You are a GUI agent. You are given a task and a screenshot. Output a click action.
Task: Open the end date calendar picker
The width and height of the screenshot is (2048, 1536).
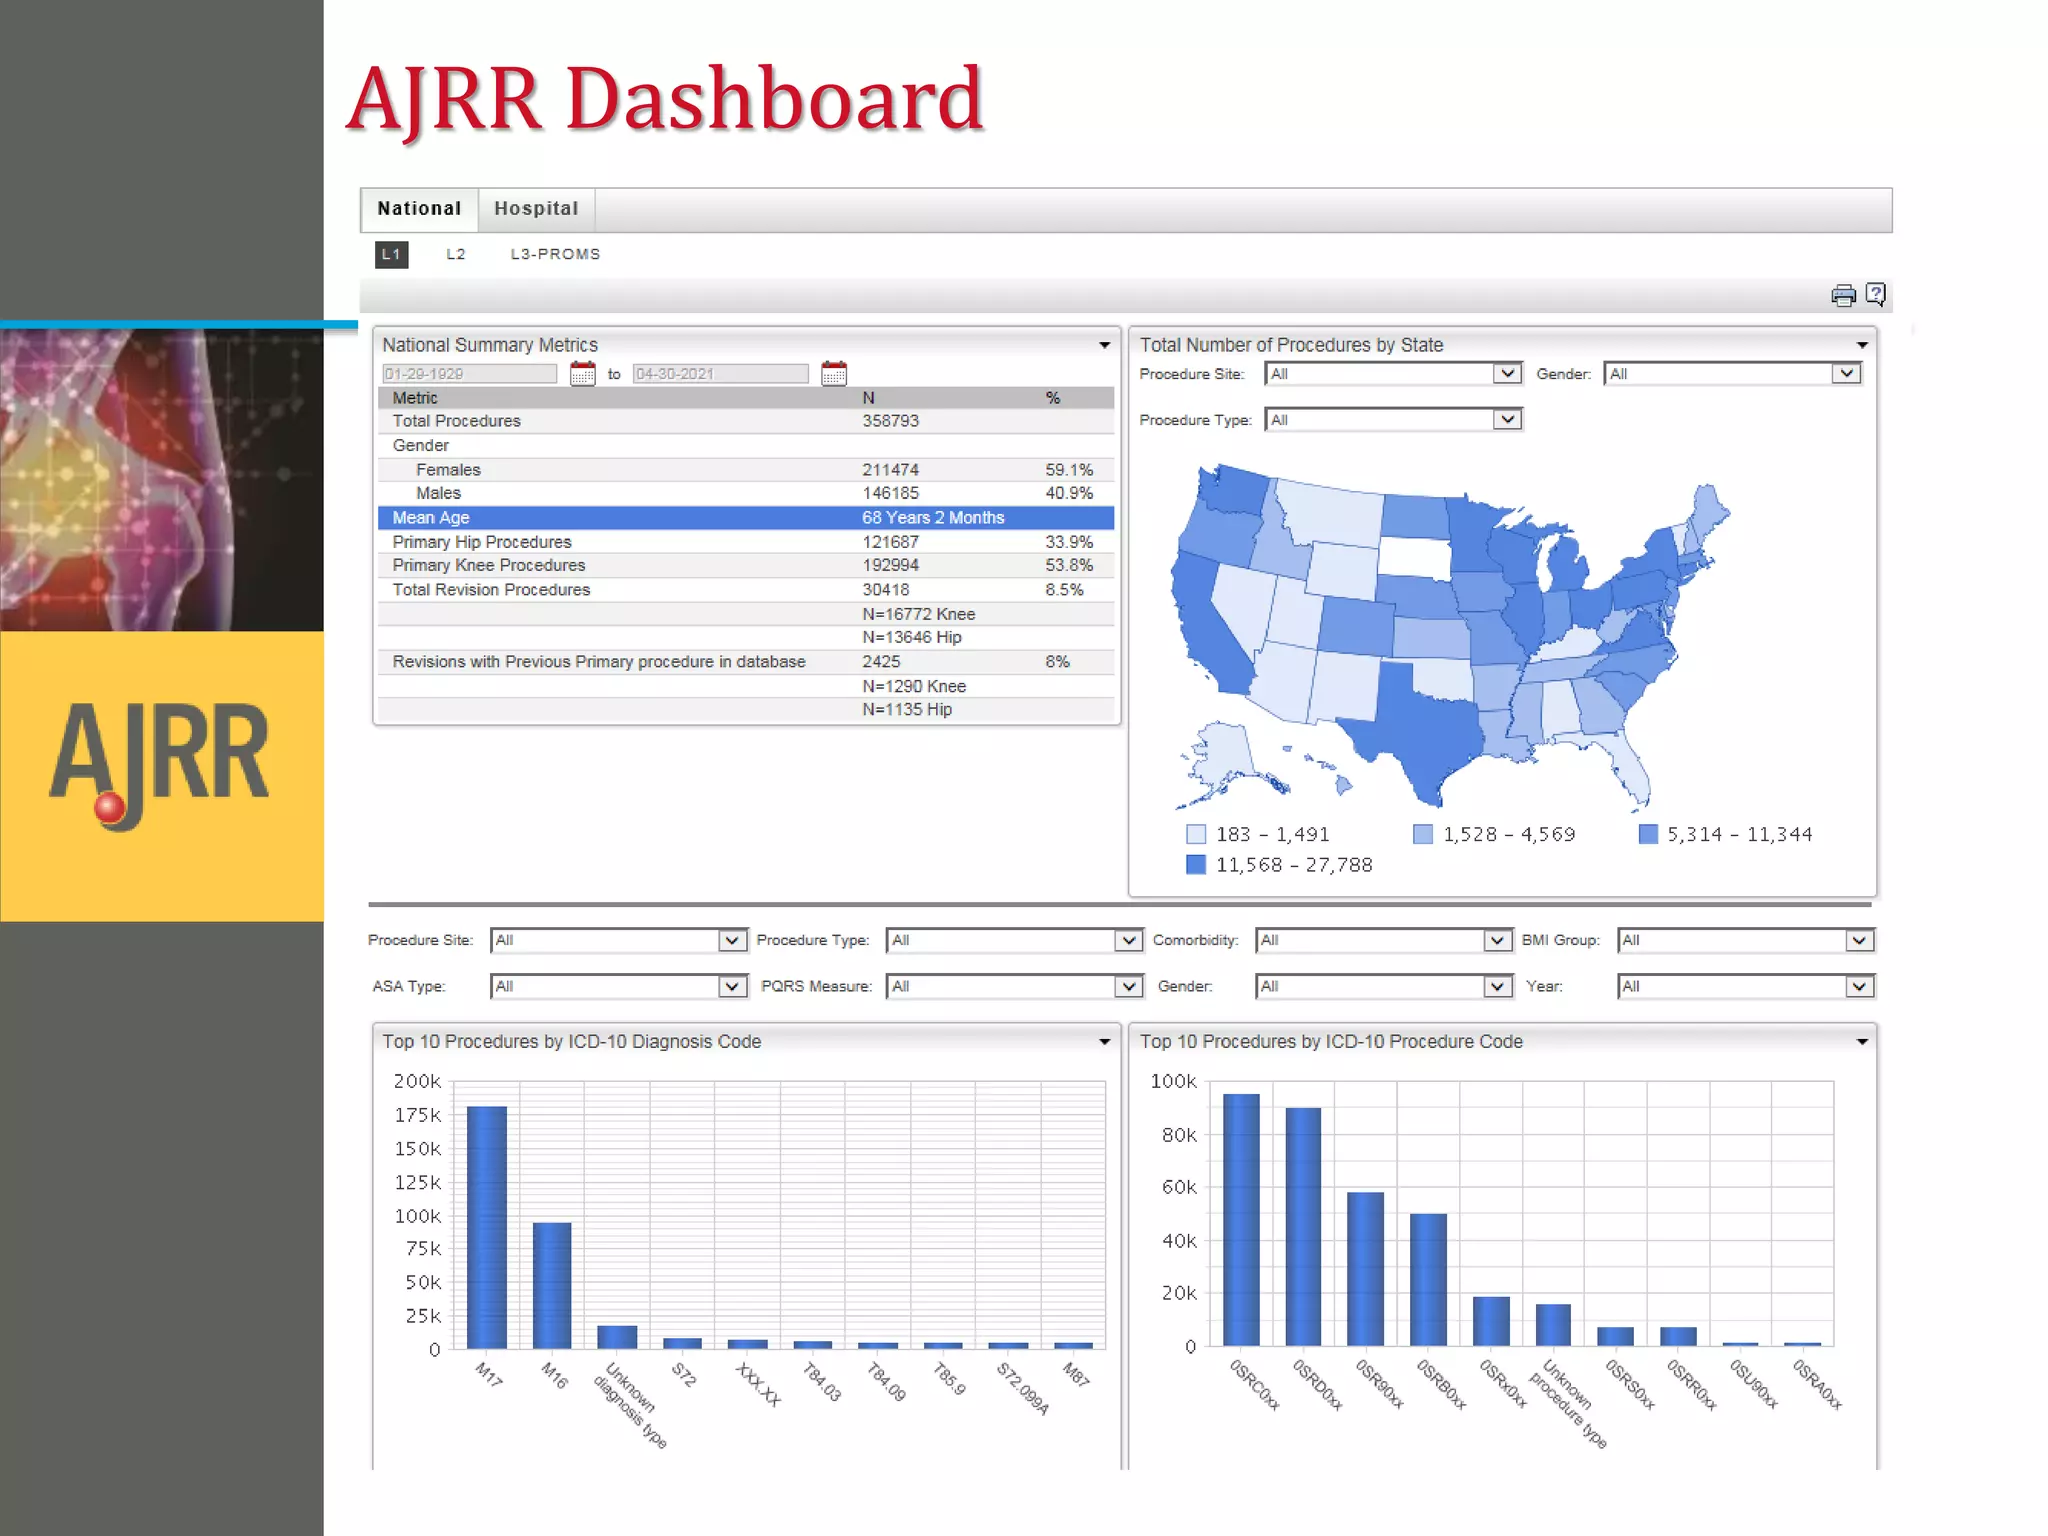(834, 374)
